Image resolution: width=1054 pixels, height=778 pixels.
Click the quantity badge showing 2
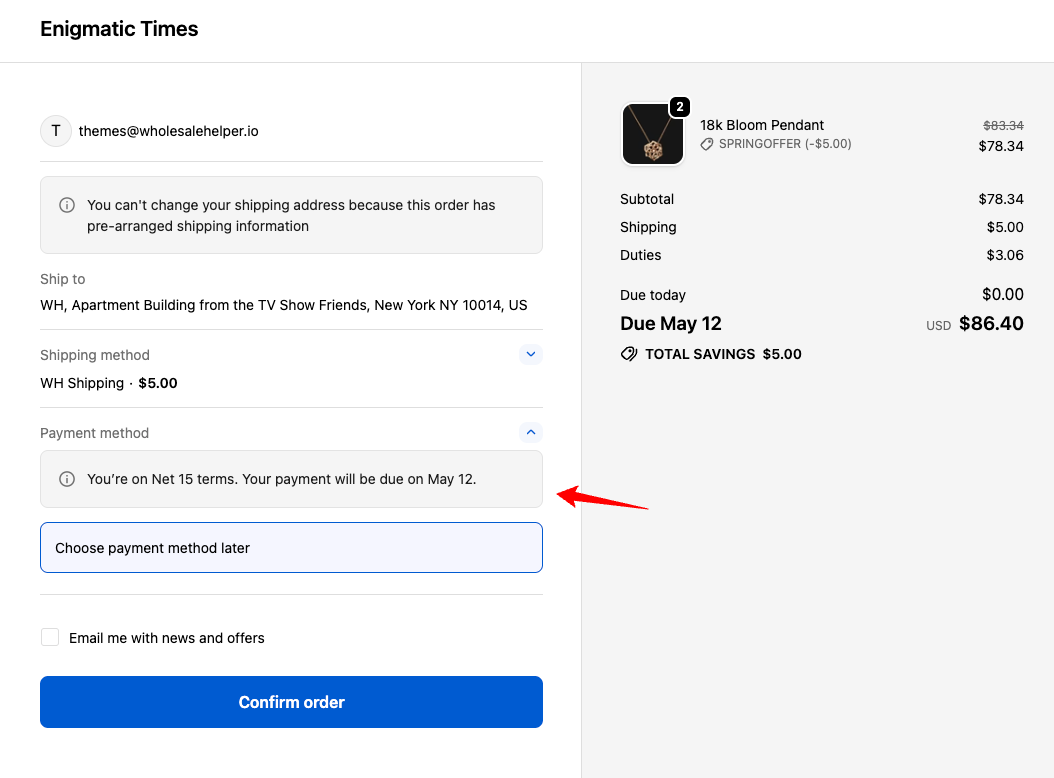pyautogui.click(x=679, y=107)
